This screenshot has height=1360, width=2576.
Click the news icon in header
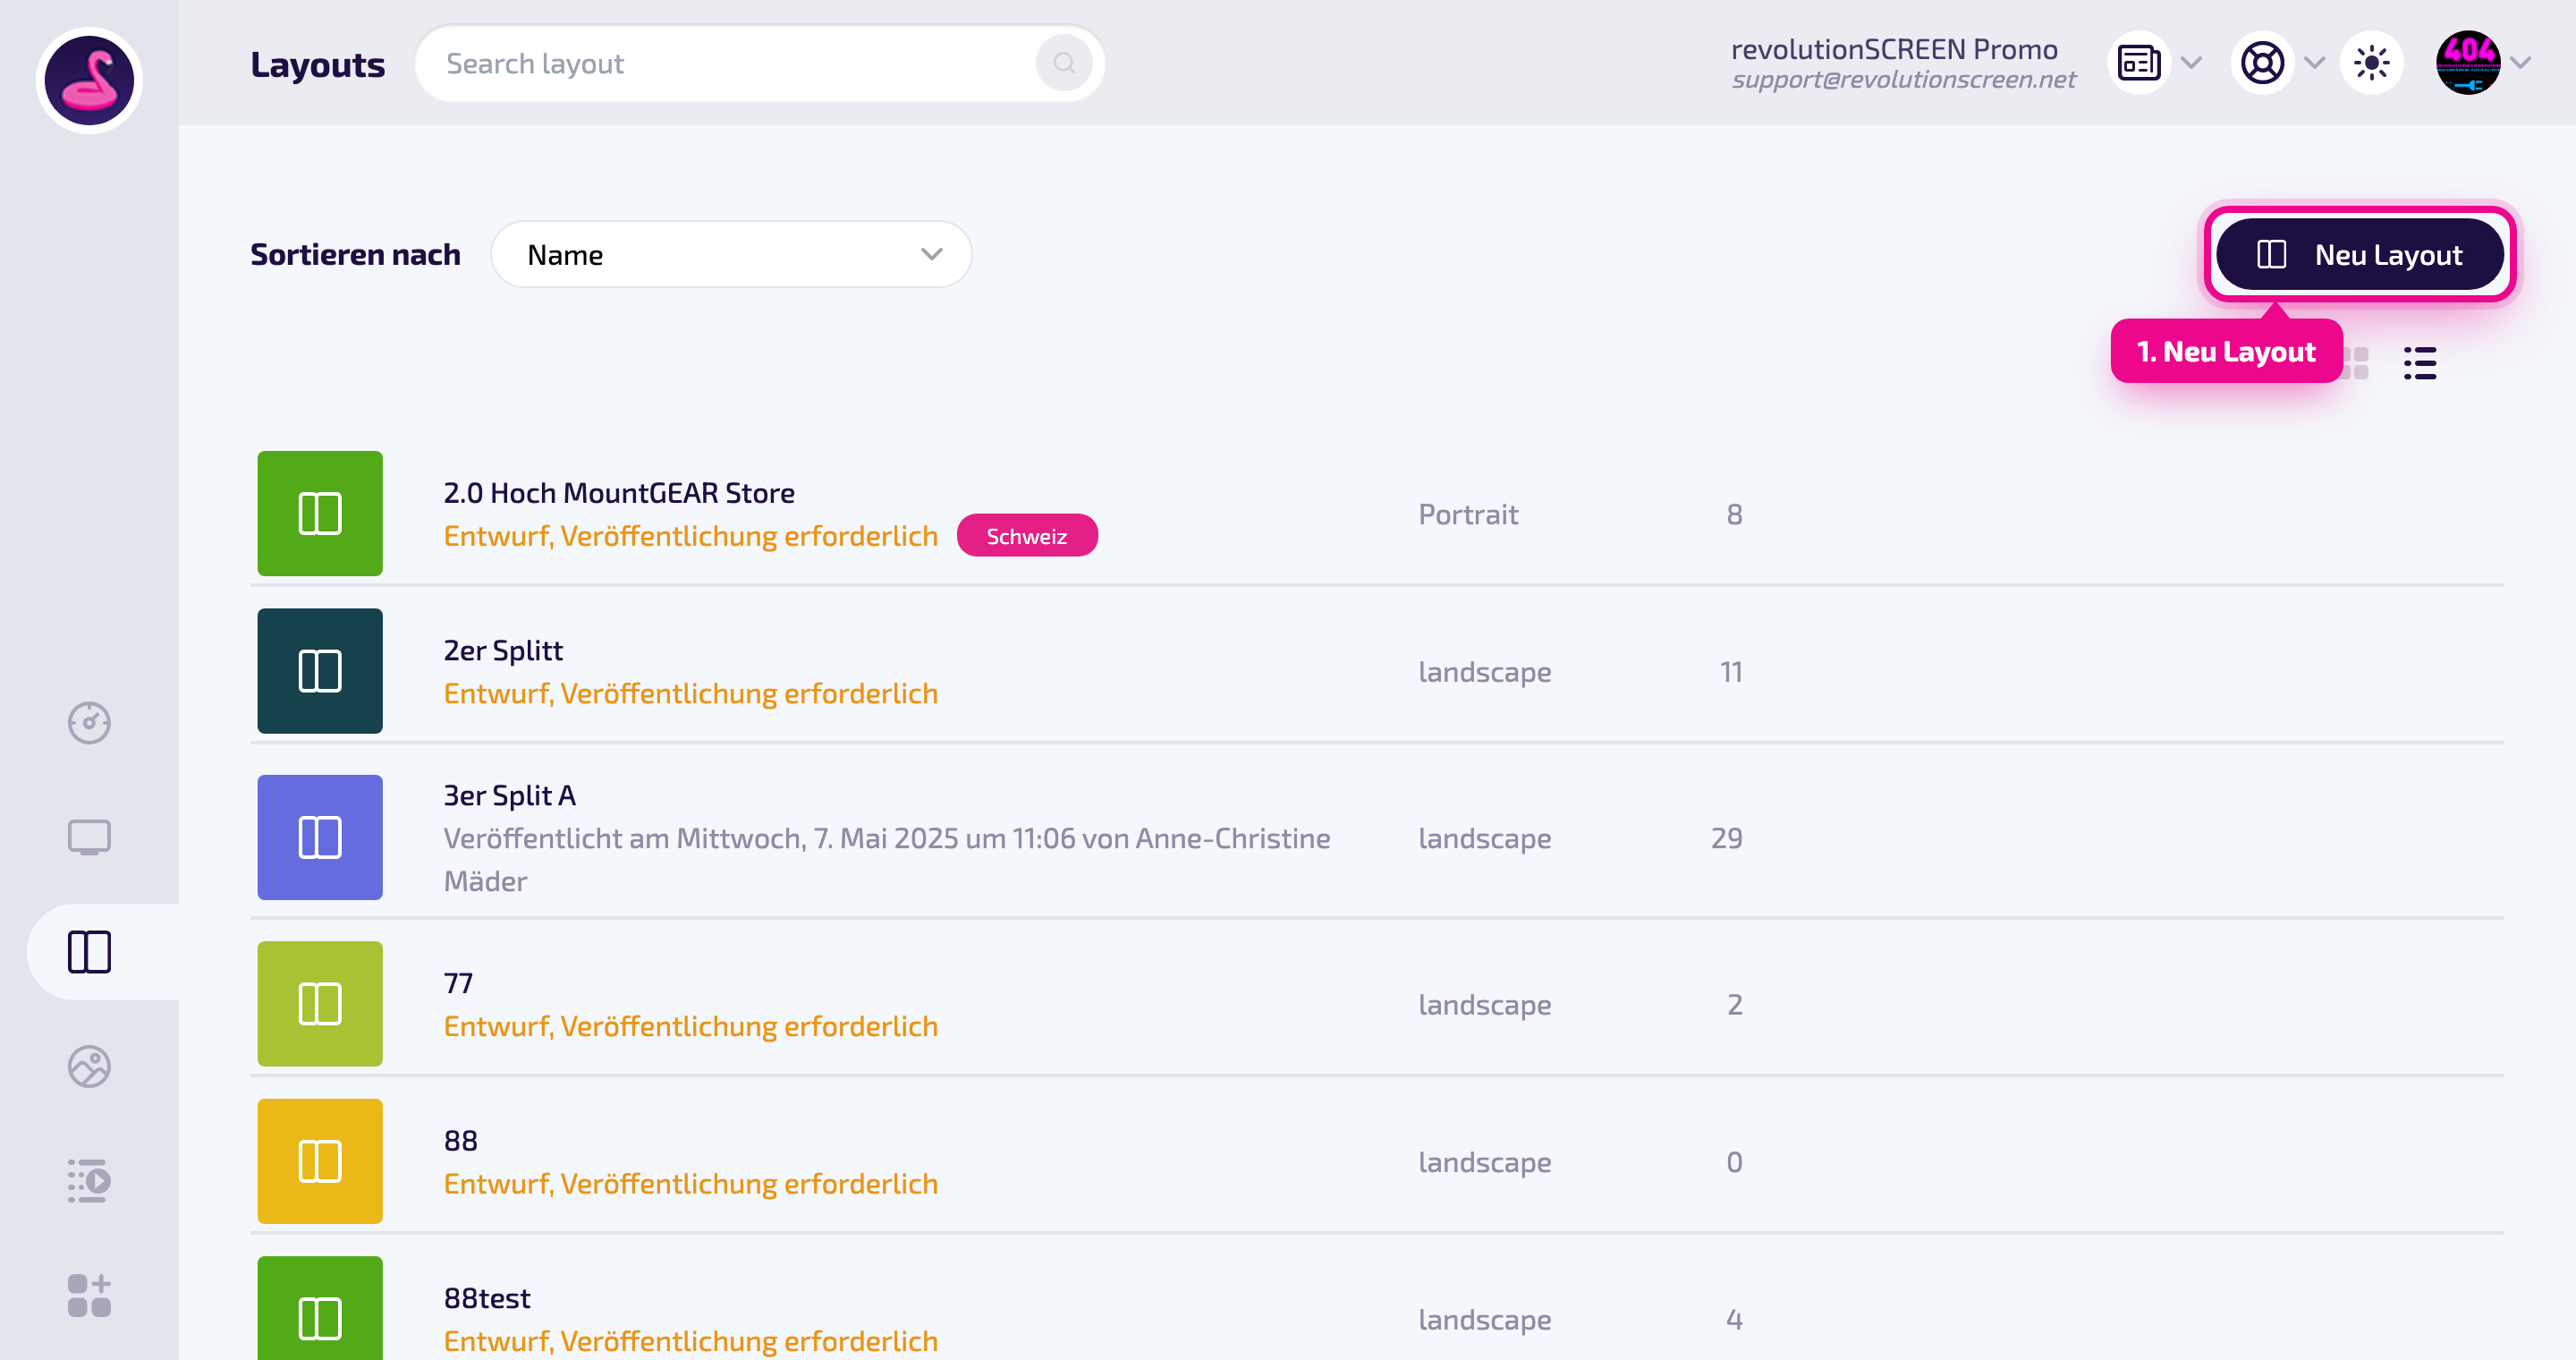2138,63
